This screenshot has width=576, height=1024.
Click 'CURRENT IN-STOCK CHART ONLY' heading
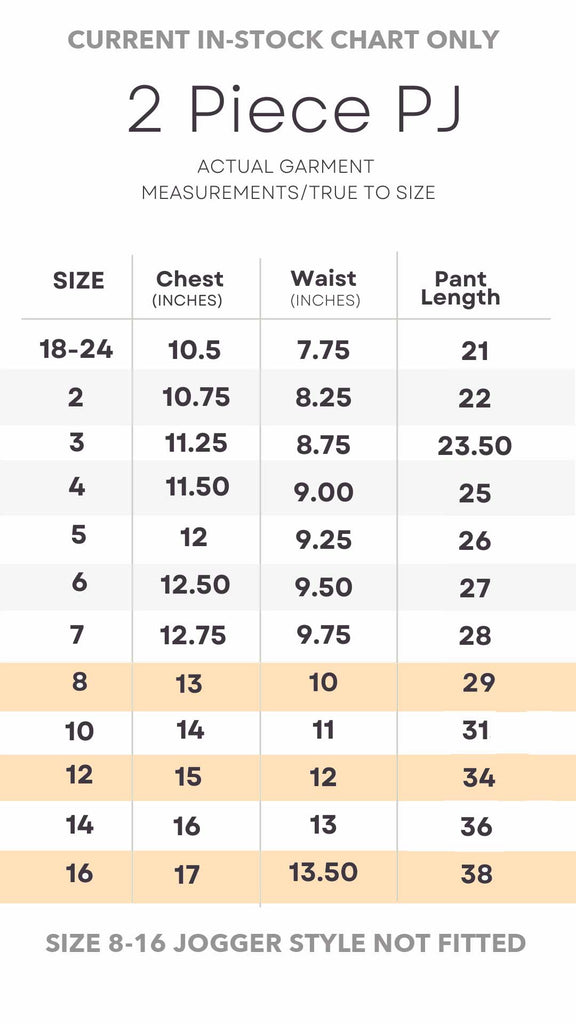pos(283,40)
